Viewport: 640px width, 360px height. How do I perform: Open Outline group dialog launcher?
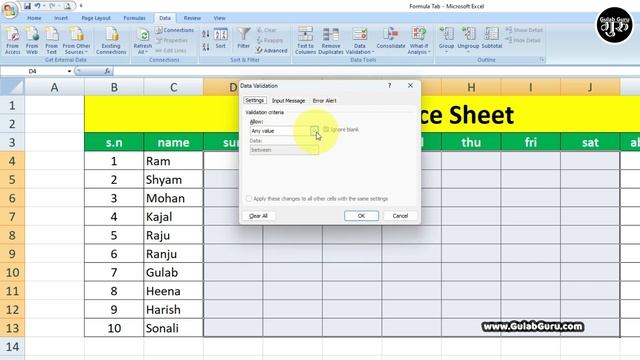pyautogui.click(x=542, y=60)
